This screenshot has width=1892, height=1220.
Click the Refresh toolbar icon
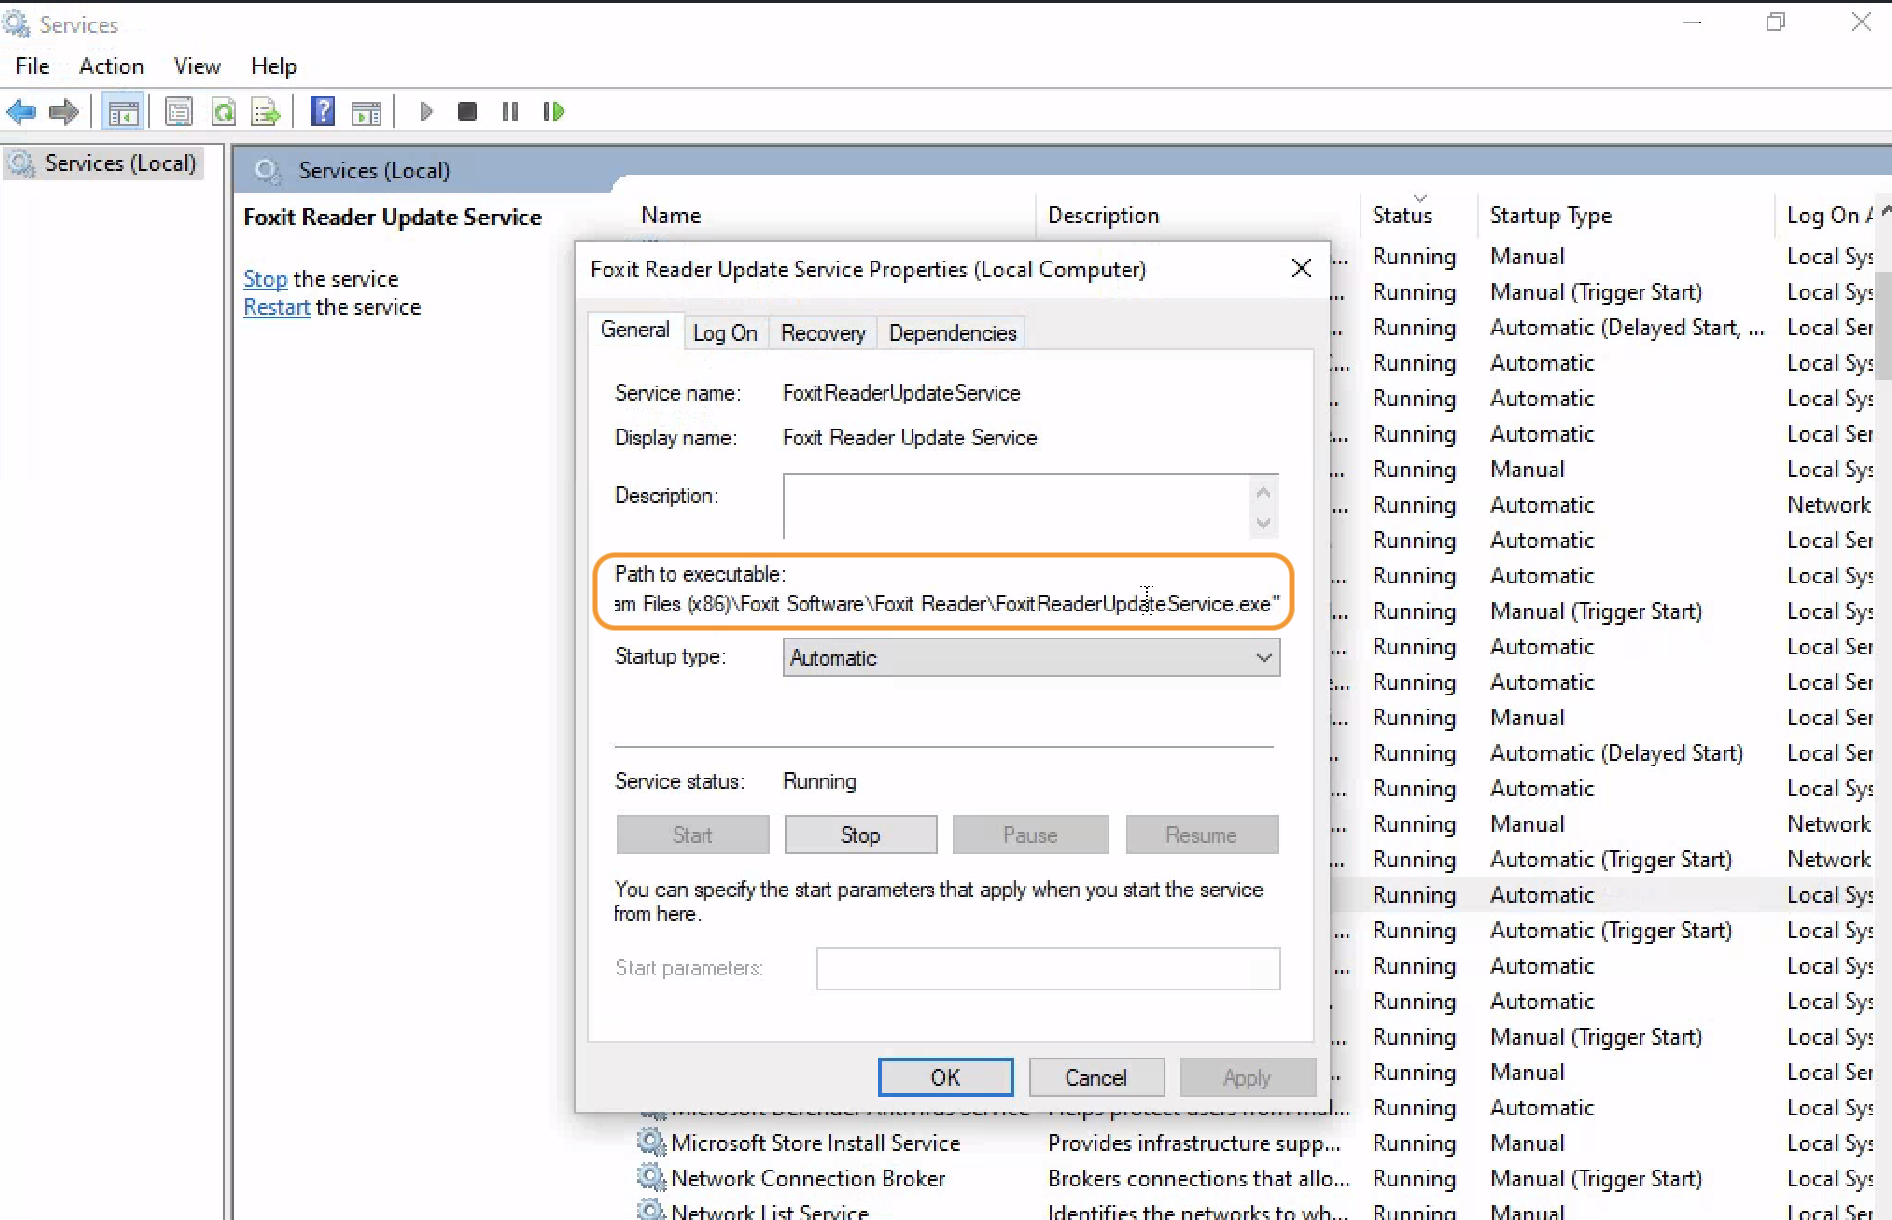223,112
